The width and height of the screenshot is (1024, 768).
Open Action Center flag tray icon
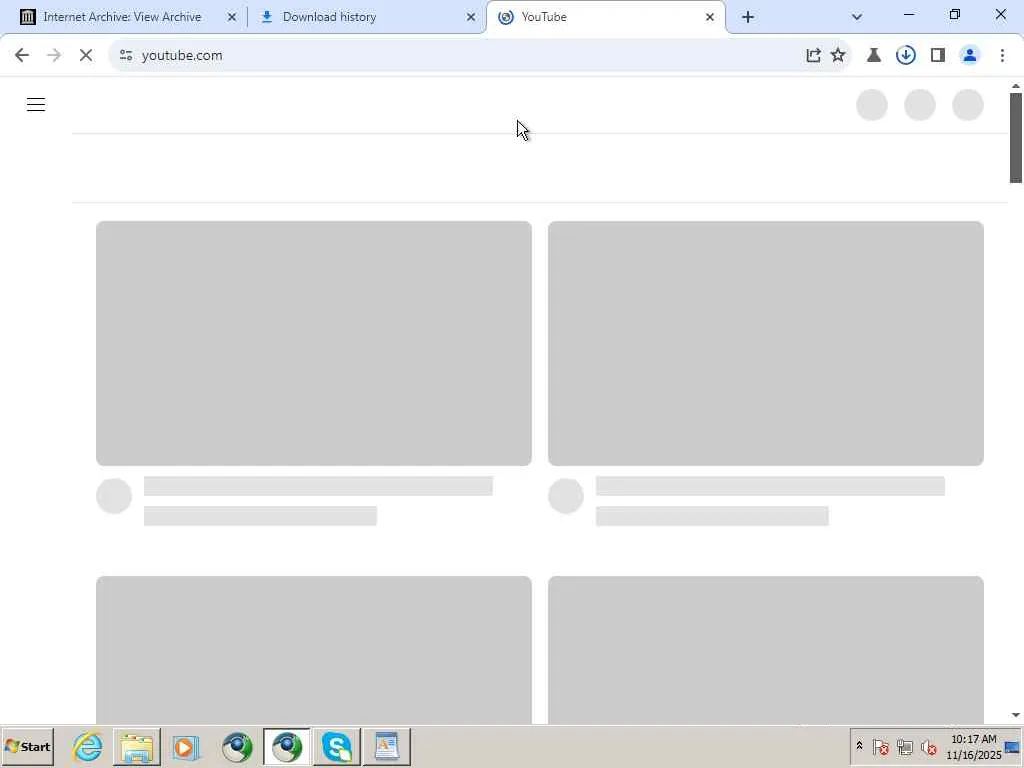coord(880,746)
